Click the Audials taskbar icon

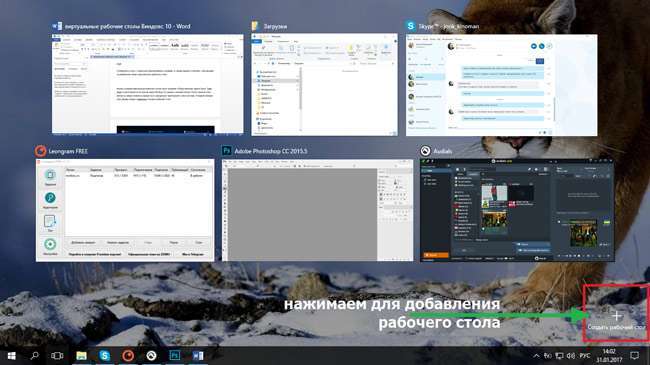tap(151, 356)
